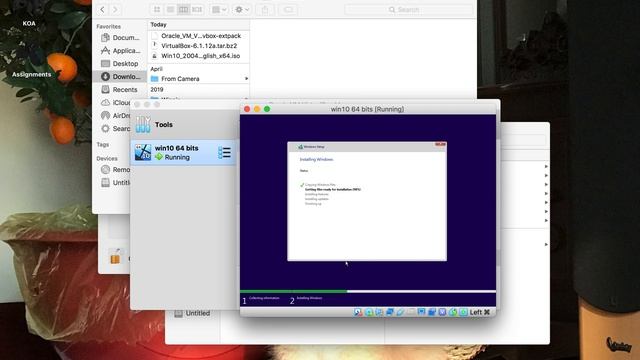Click the Finder edit tags button
Image resolution: width=640 pixels, height=360 pixels.
[x=288, y=9]
